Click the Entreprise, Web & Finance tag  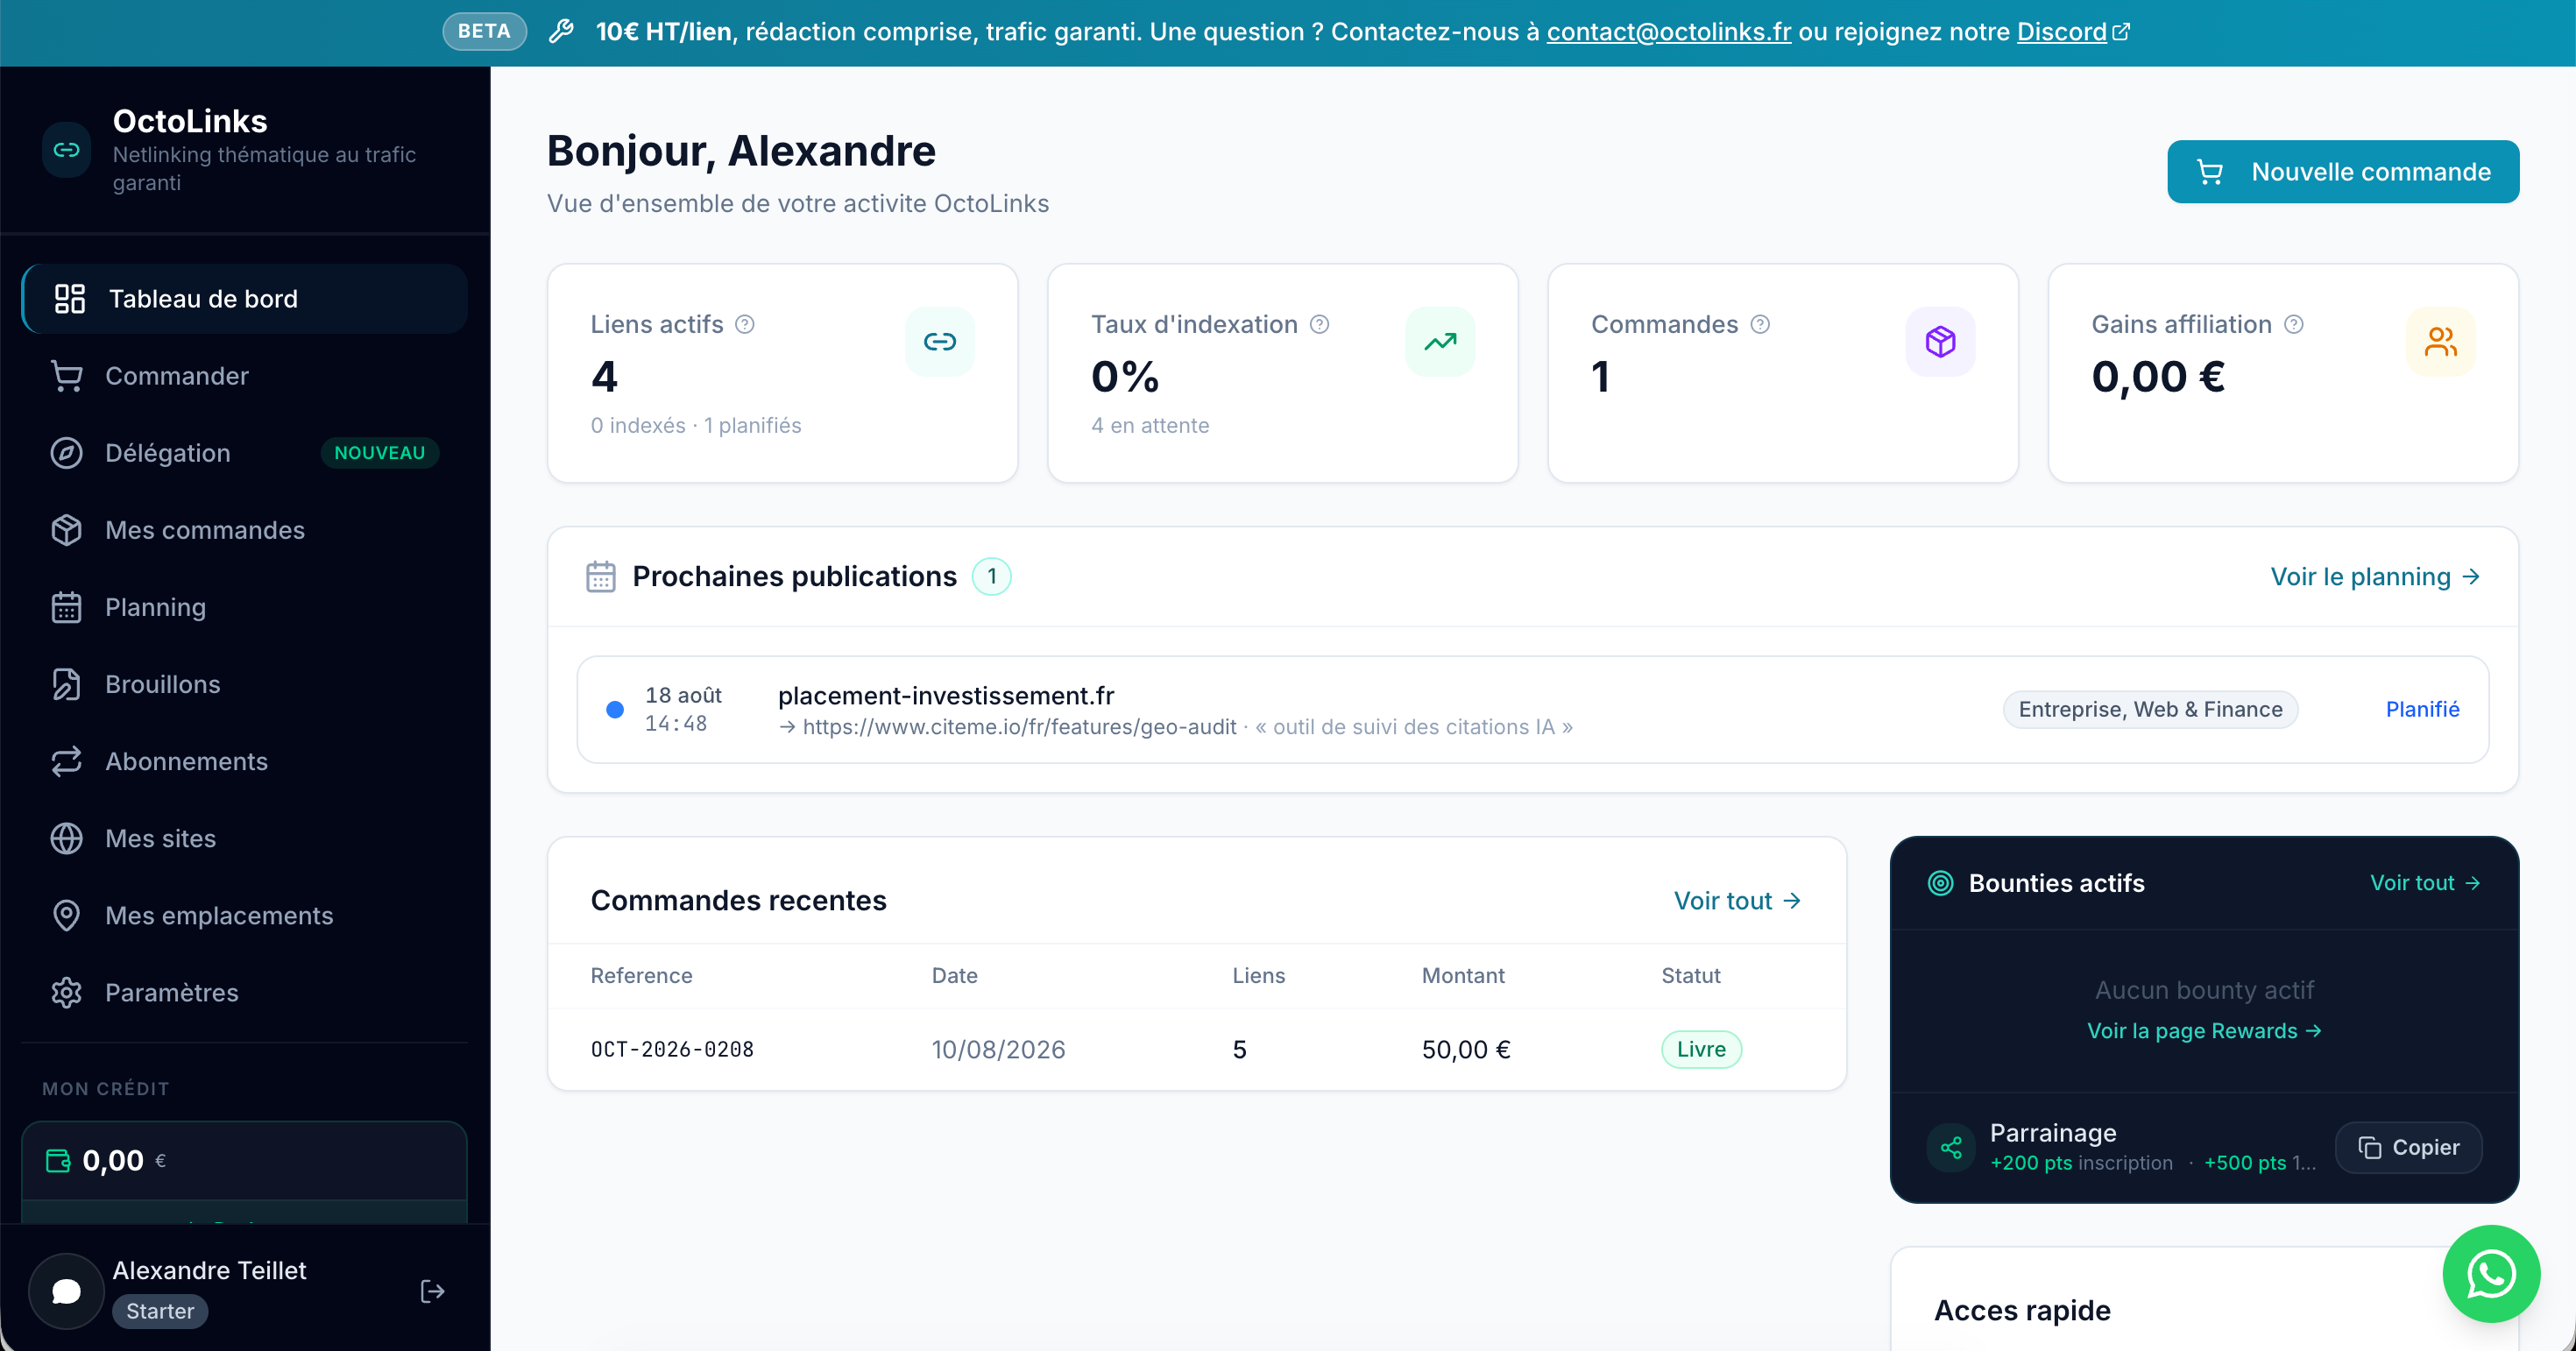(x=2150, y=710)
